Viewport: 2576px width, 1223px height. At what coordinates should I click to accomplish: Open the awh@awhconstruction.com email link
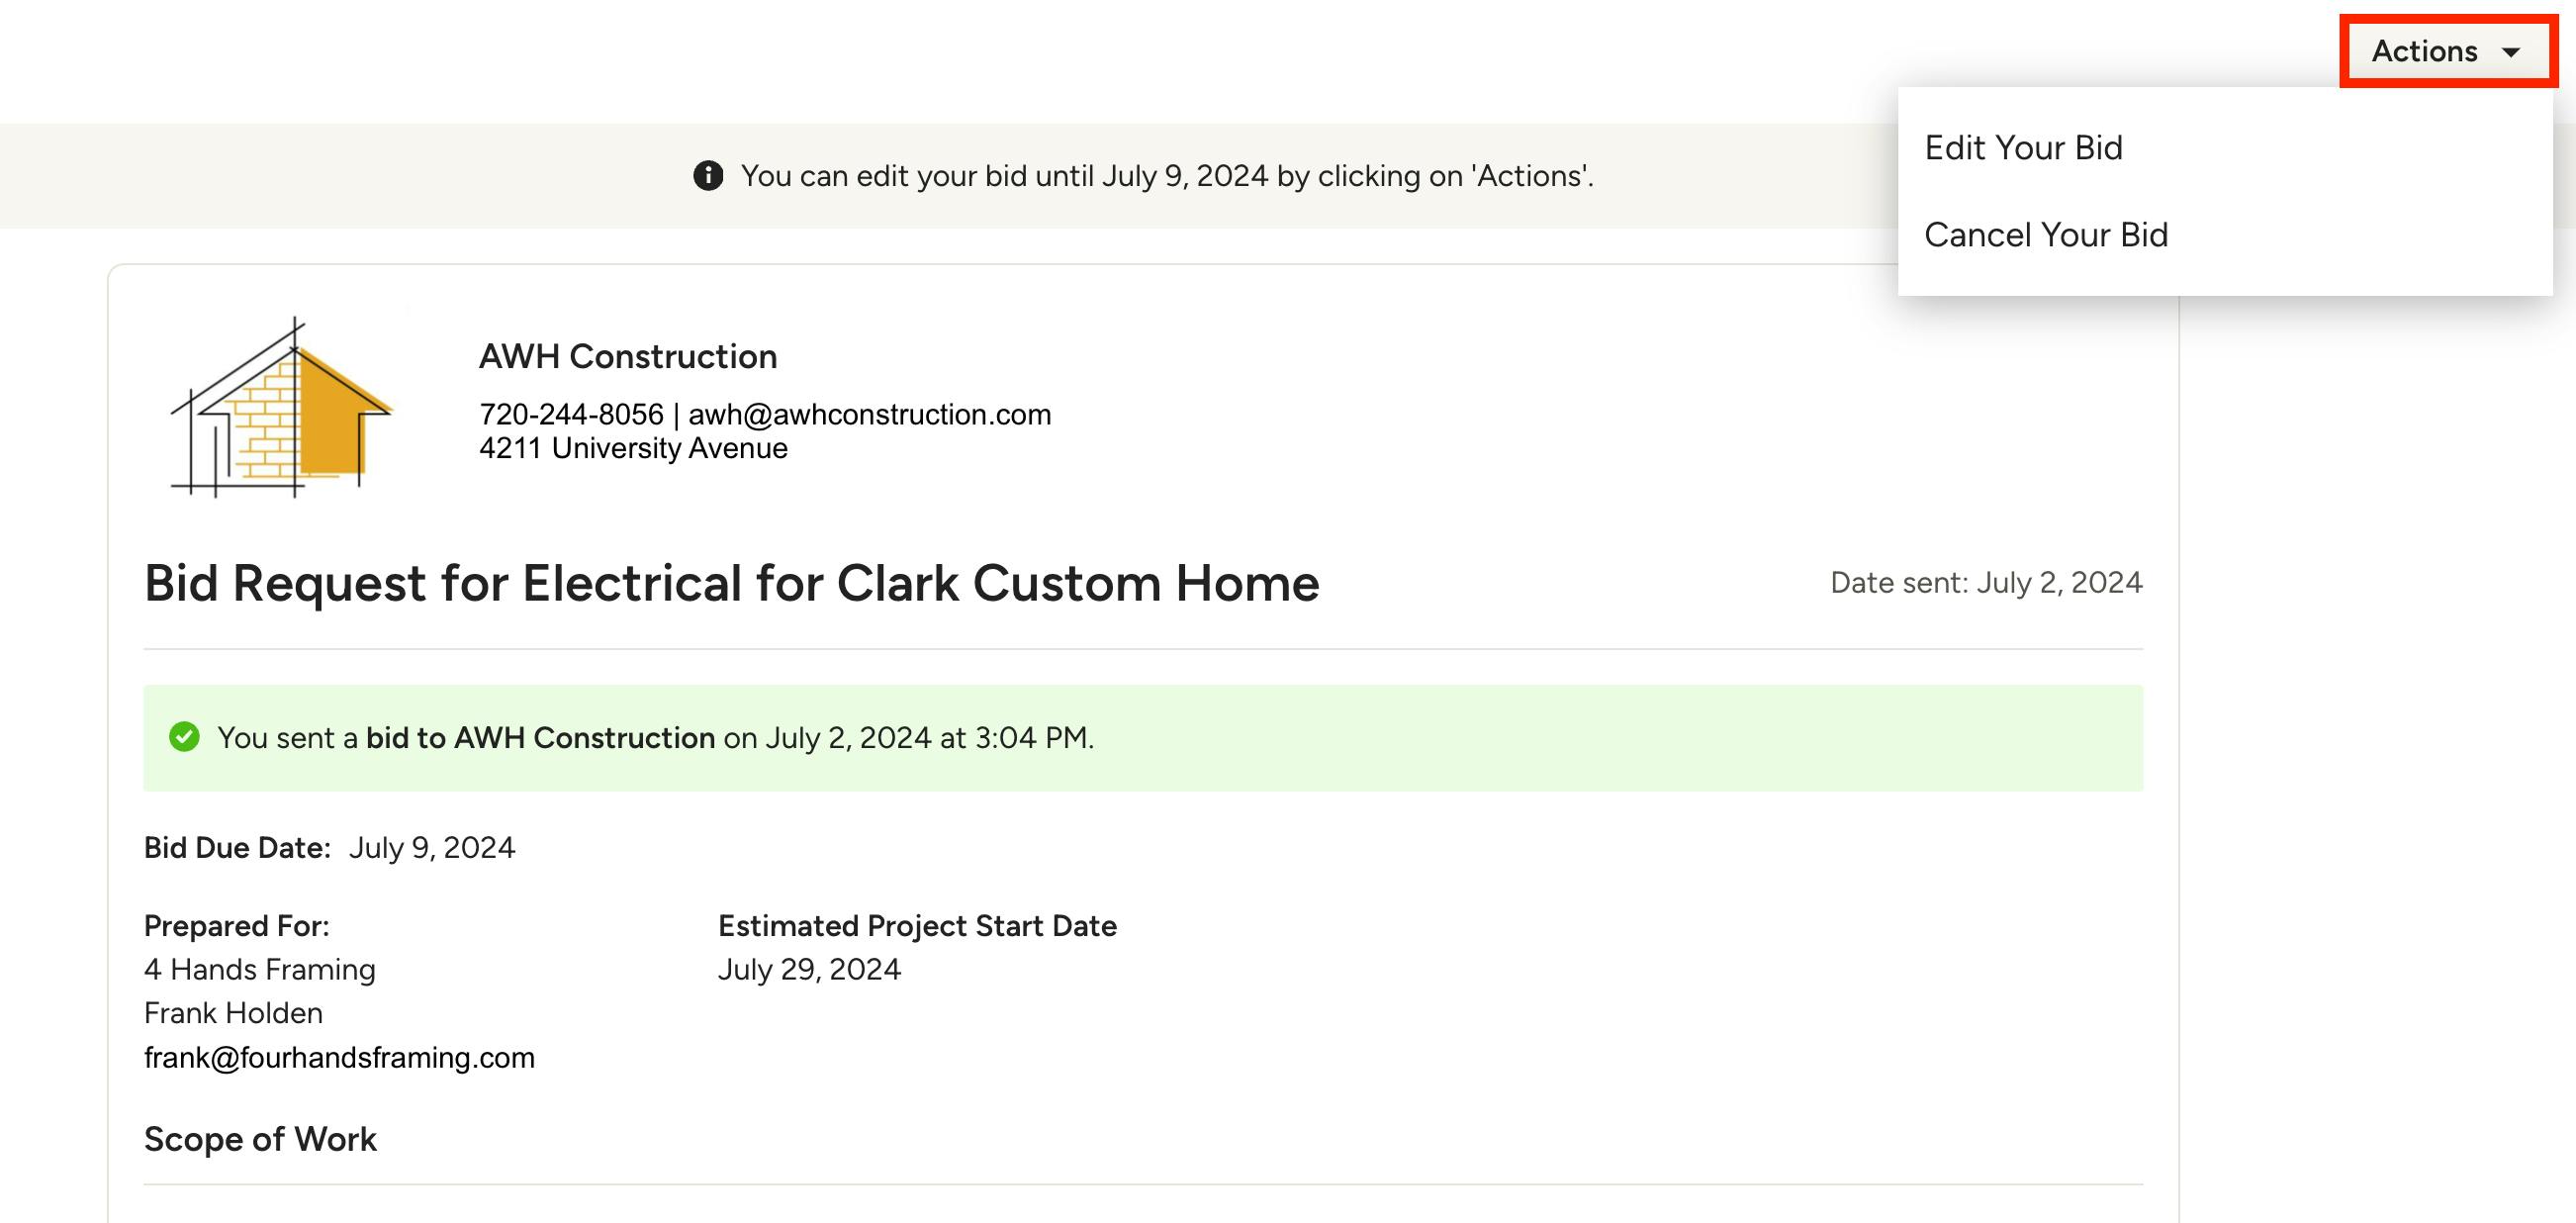[869, 414]
